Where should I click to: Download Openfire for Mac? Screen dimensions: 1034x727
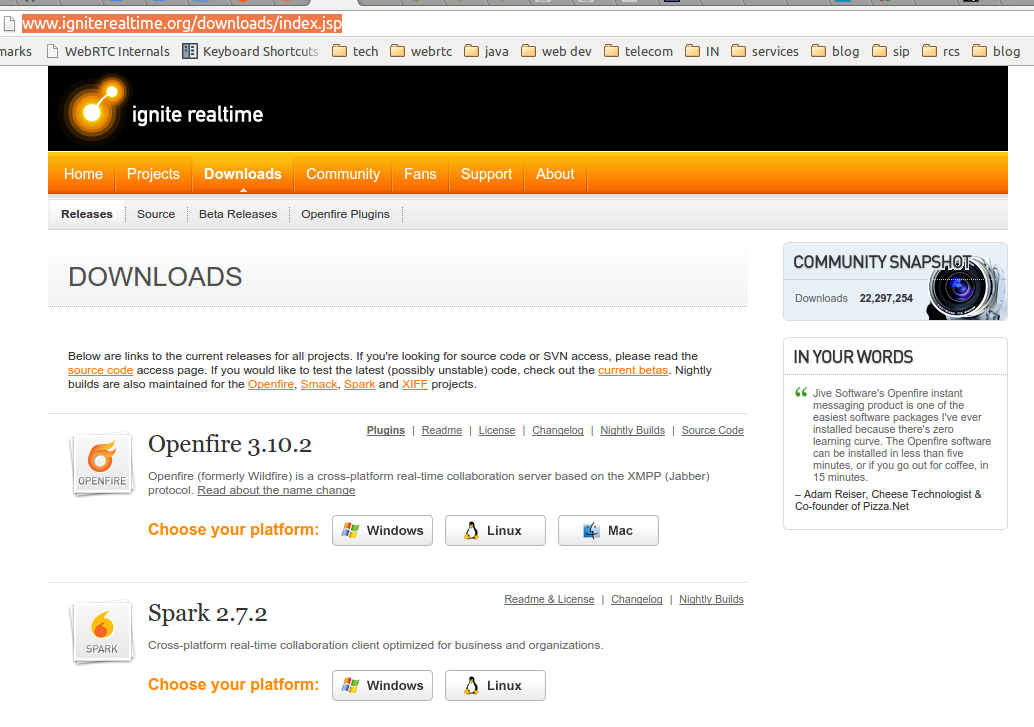[x=608, y=530]
